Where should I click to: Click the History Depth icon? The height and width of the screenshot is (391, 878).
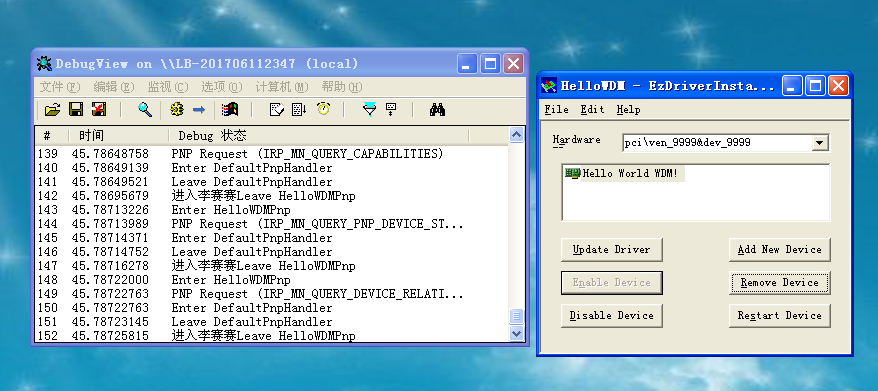[x=391, y=109]
